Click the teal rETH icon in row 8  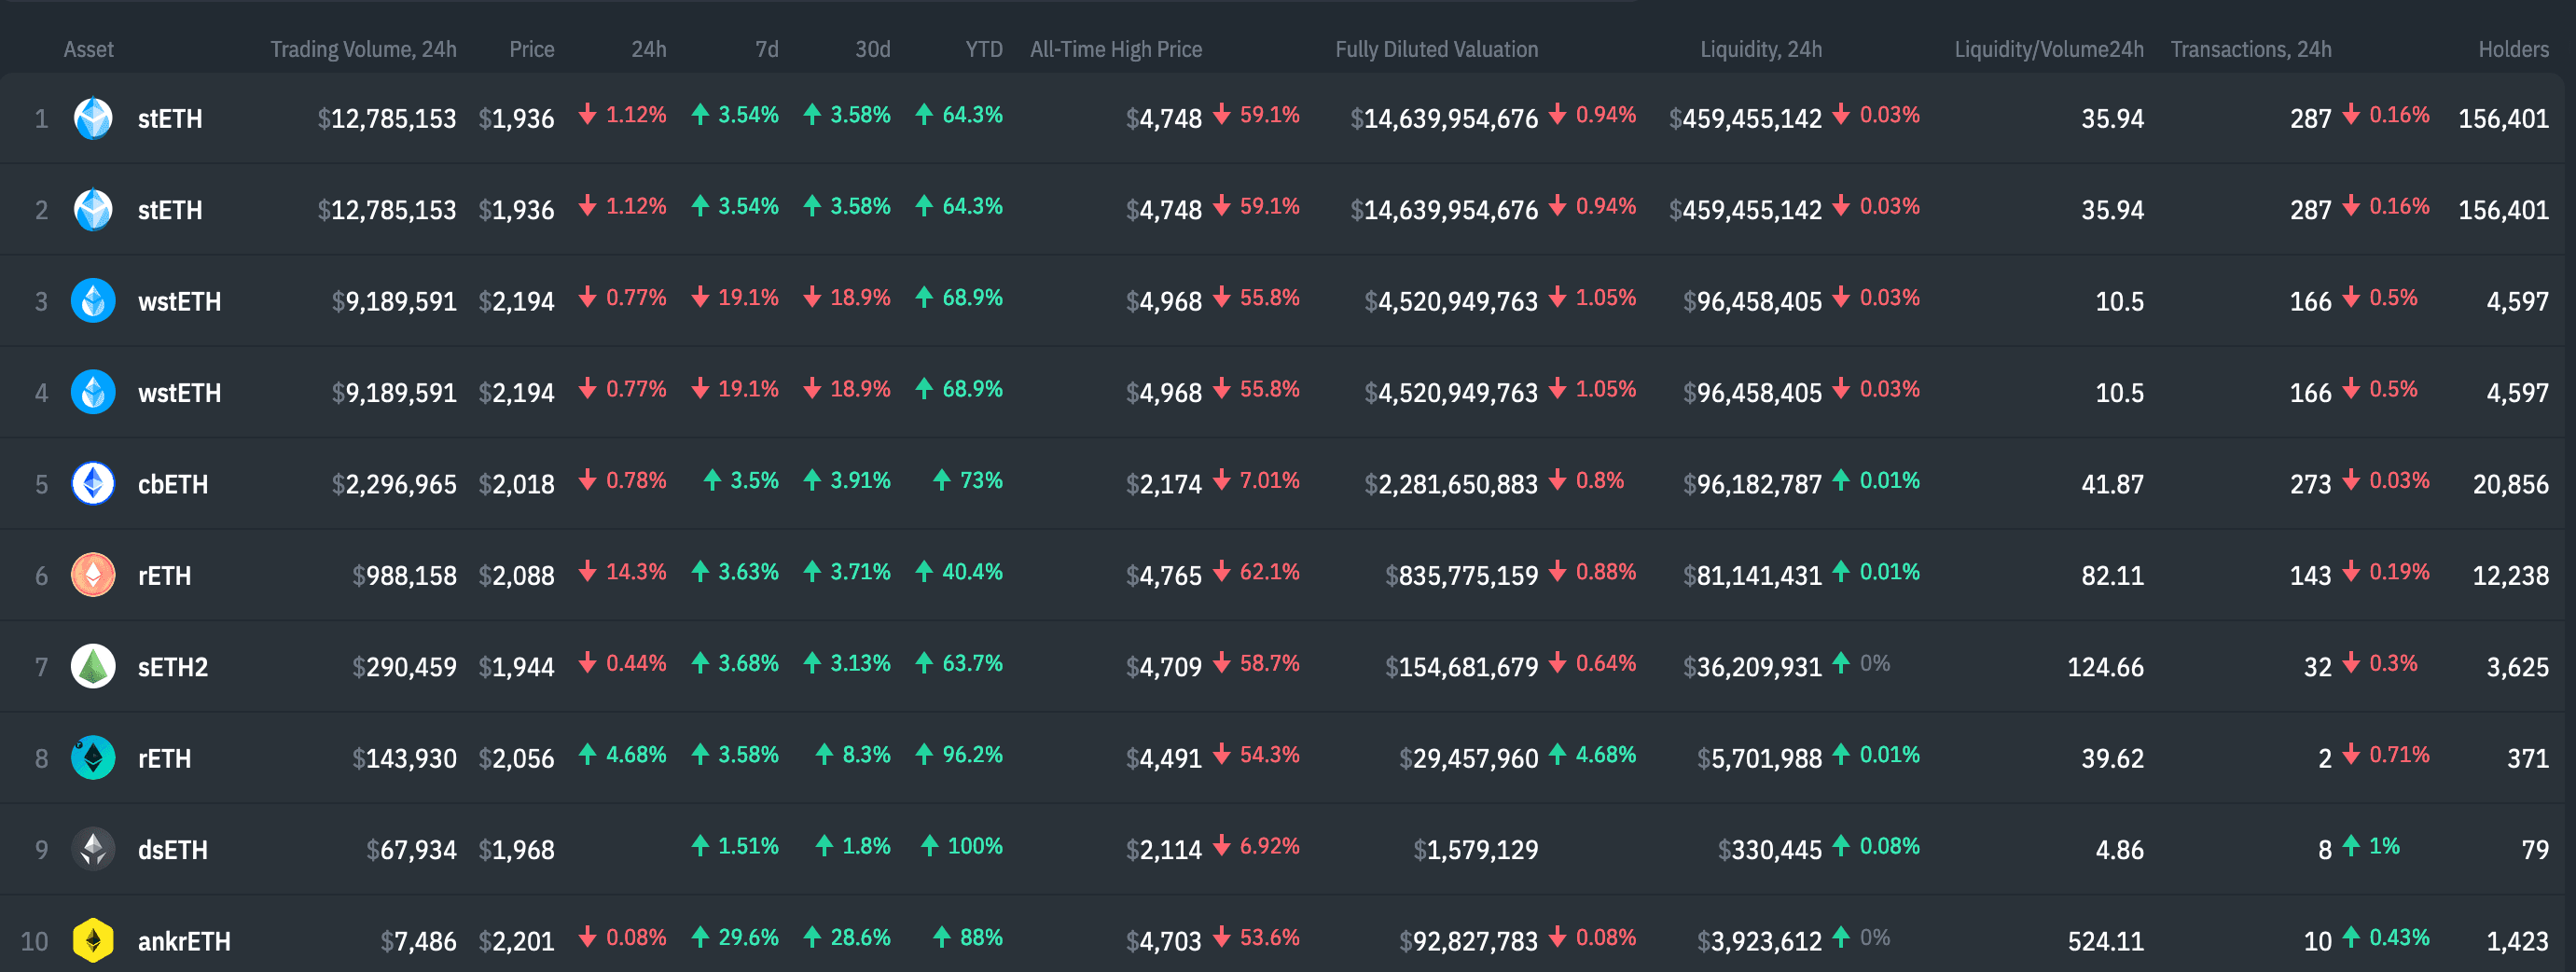coord(93,758)
